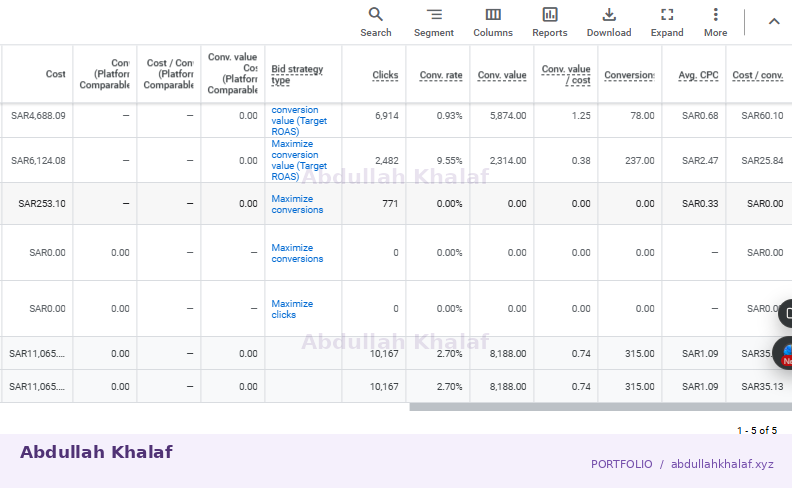Sort by the Conv. rate column header

(x=441, y=75)
